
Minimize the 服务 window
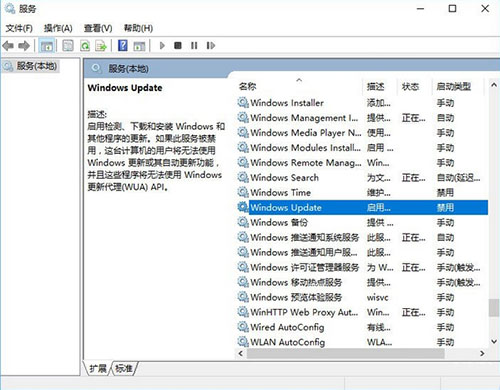click(x=421, y=9)
